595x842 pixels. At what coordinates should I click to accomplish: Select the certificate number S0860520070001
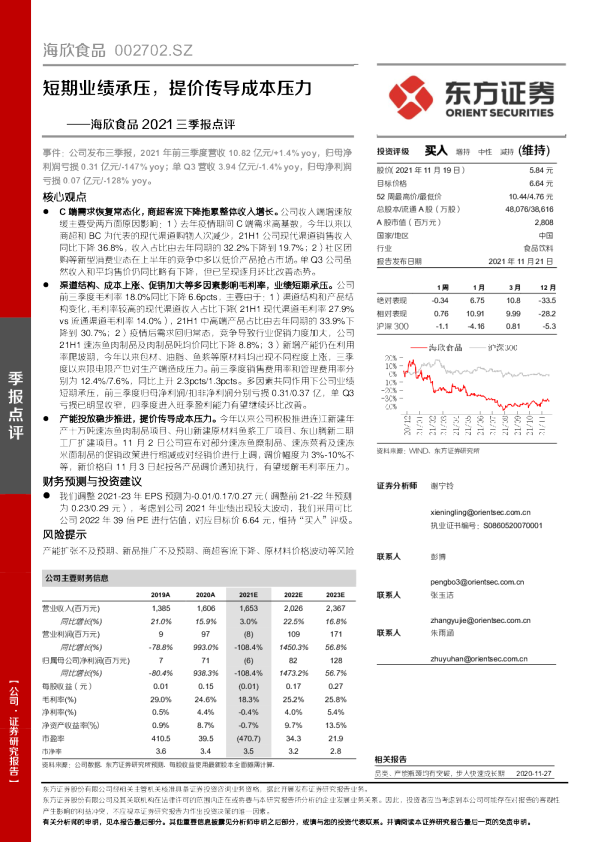pos(513,526)
